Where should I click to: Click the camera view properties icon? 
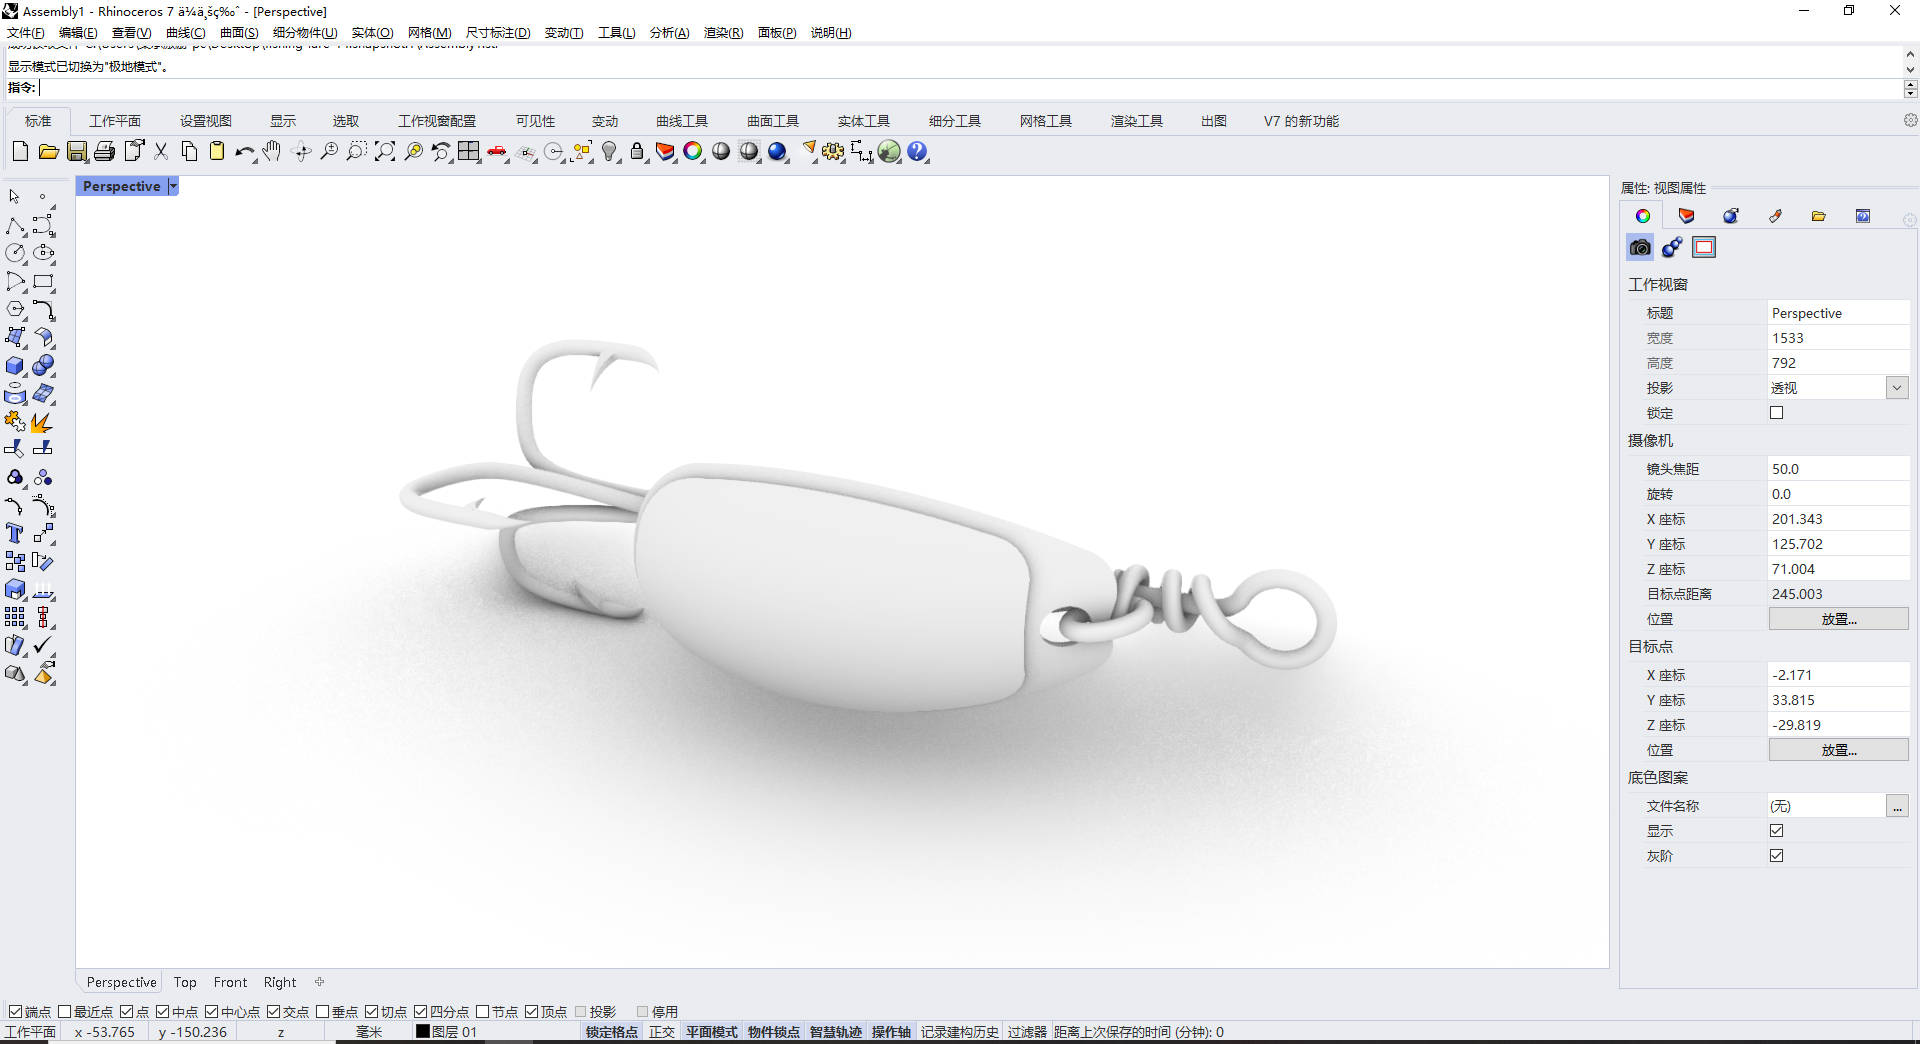point(1640,247)
